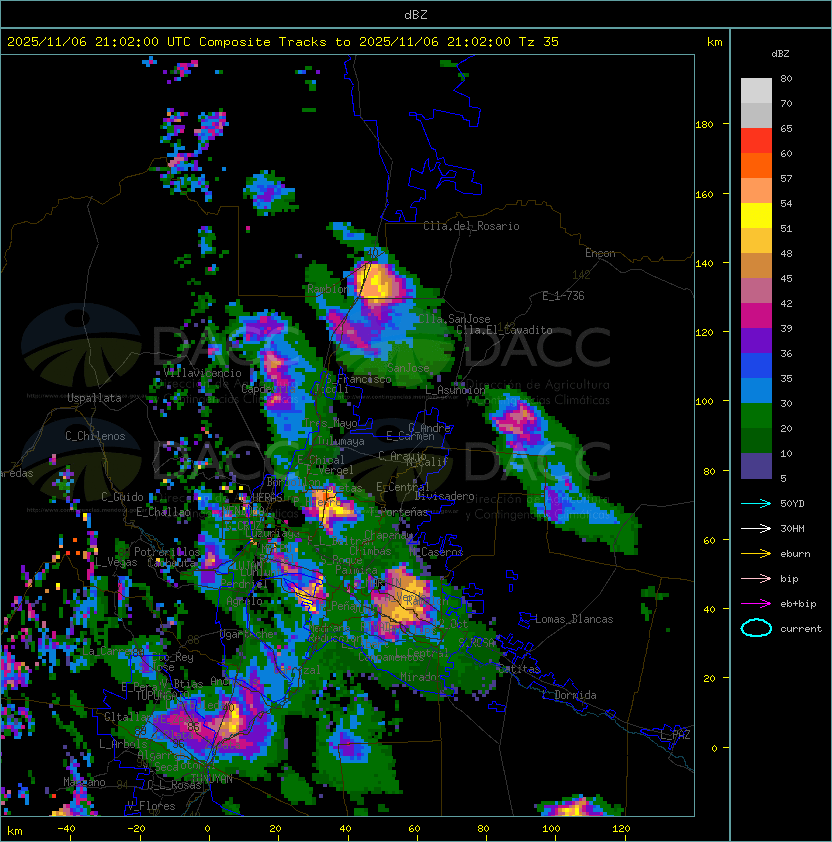Click the dBZ heading above the color scale

[780, 54]
